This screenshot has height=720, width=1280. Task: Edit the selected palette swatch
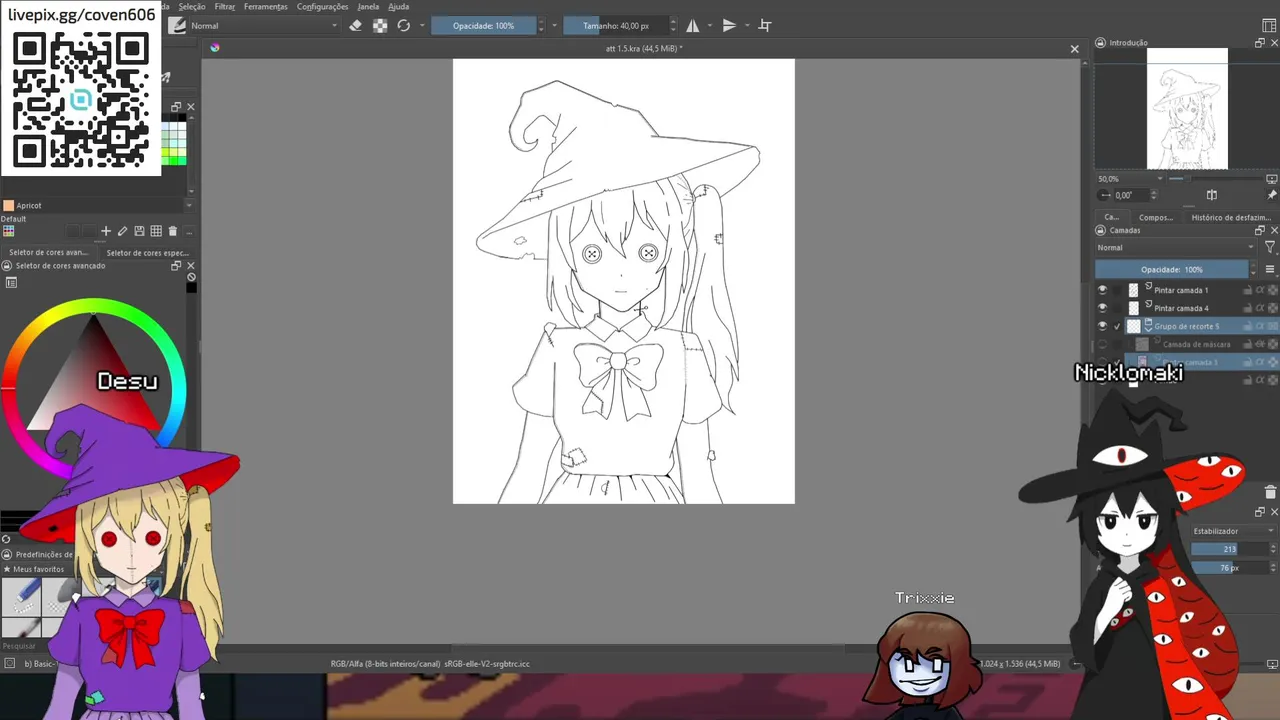point(122,231)
